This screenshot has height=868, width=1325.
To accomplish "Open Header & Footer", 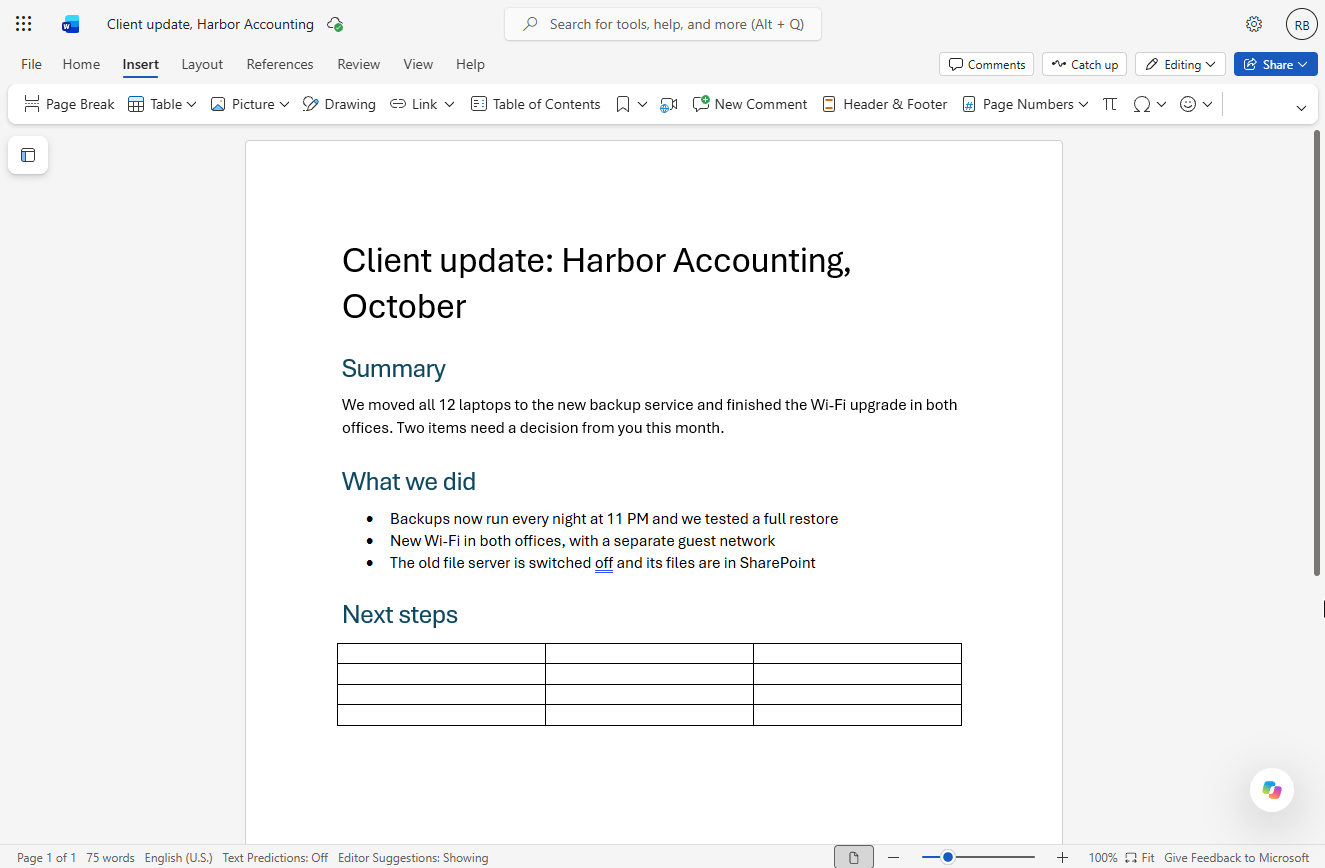I will 884,104.
